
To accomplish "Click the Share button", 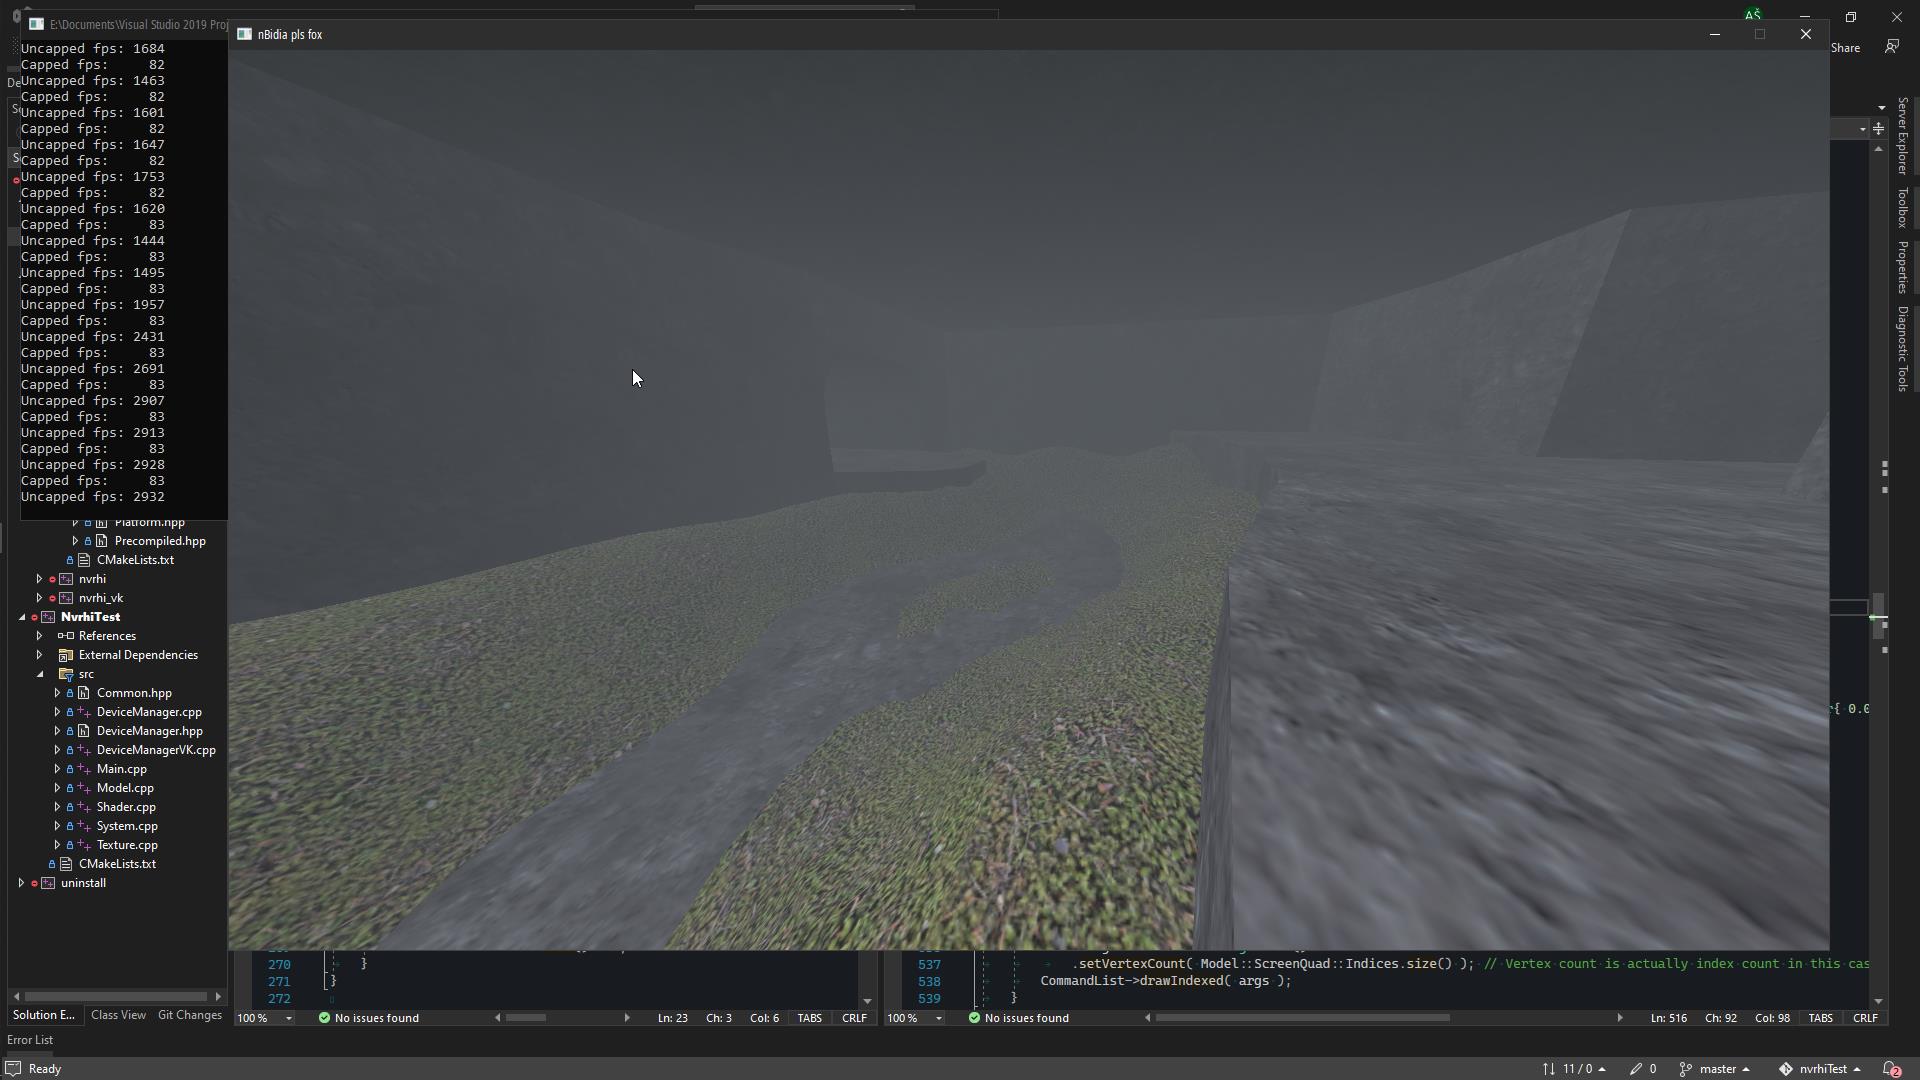I will pyautogui.click(x=1845, y=47).
